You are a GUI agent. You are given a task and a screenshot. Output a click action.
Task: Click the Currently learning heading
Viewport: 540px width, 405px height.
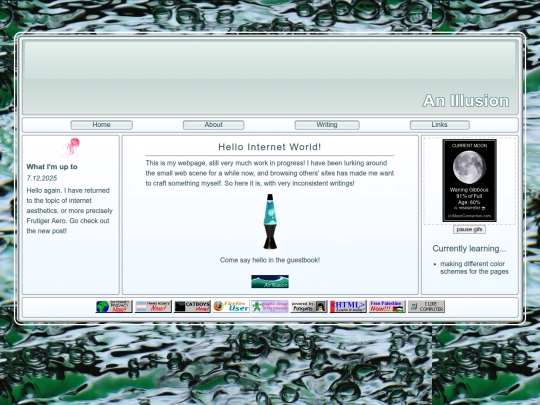tap(469, 249)
